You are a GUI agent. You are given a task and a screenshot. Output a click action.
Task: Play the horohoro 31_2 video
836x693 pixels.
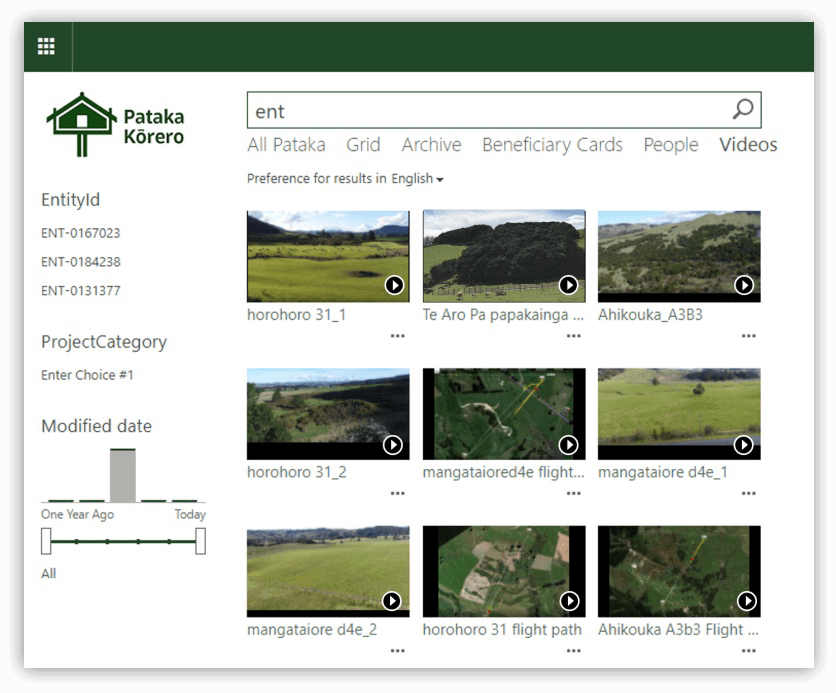pyautogui.click(x=393, y=445)
